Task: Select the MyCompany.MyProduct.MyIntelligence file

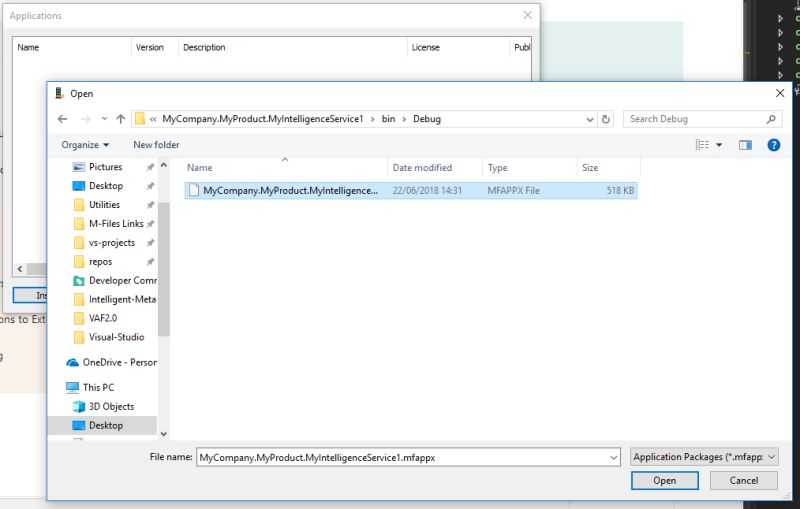Action: [411, 191]
